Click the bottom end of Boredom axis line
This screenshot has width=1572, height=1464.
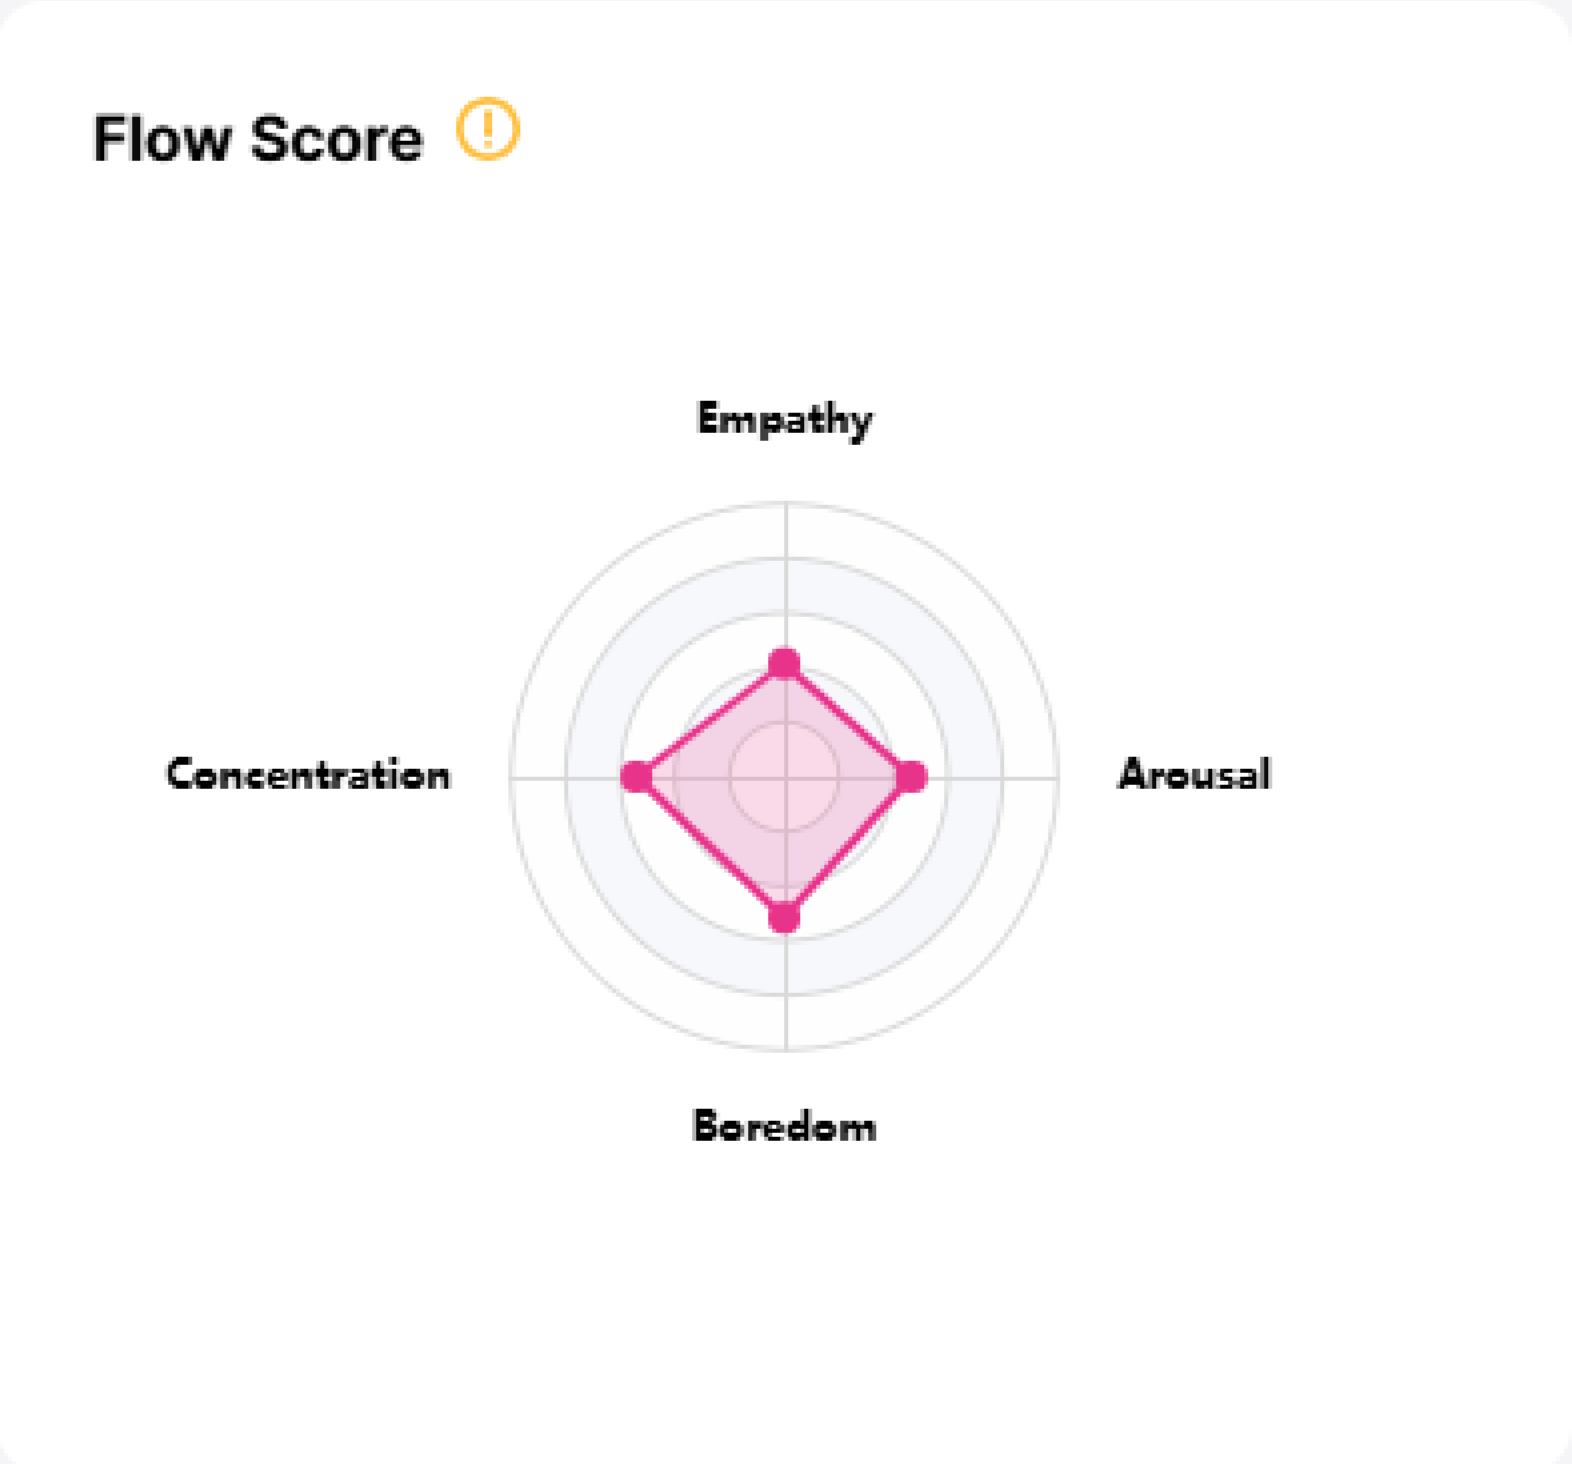pos(786,1048)
